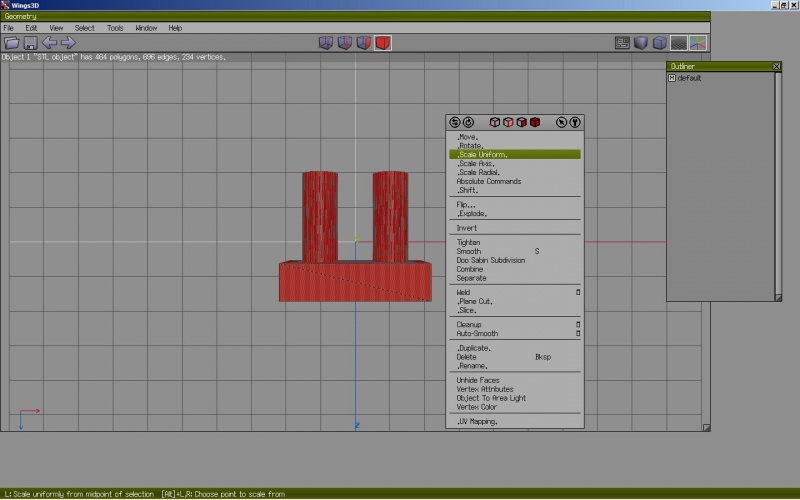Viewport: 800px width, 500px height.
Task: Click the Open file icon in toolbar
Action: click(12, 43)
